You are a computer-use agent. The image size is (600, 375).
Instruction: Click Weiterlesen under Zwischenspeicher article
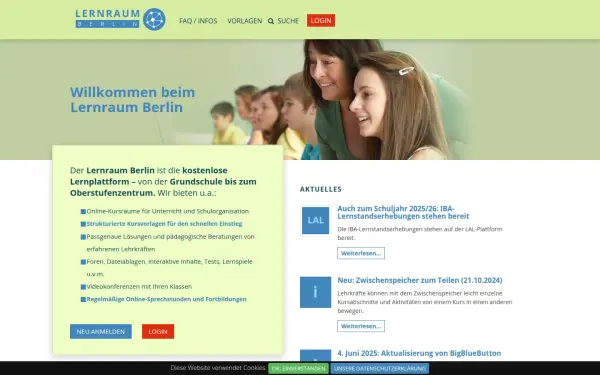(x=361, y=326)
